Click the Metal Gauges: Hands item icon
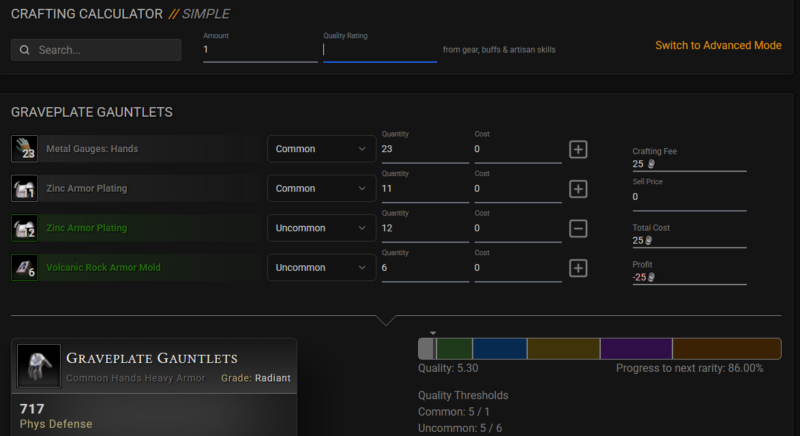The width and height of the screenshot is (800, 436). coord(24,149)
